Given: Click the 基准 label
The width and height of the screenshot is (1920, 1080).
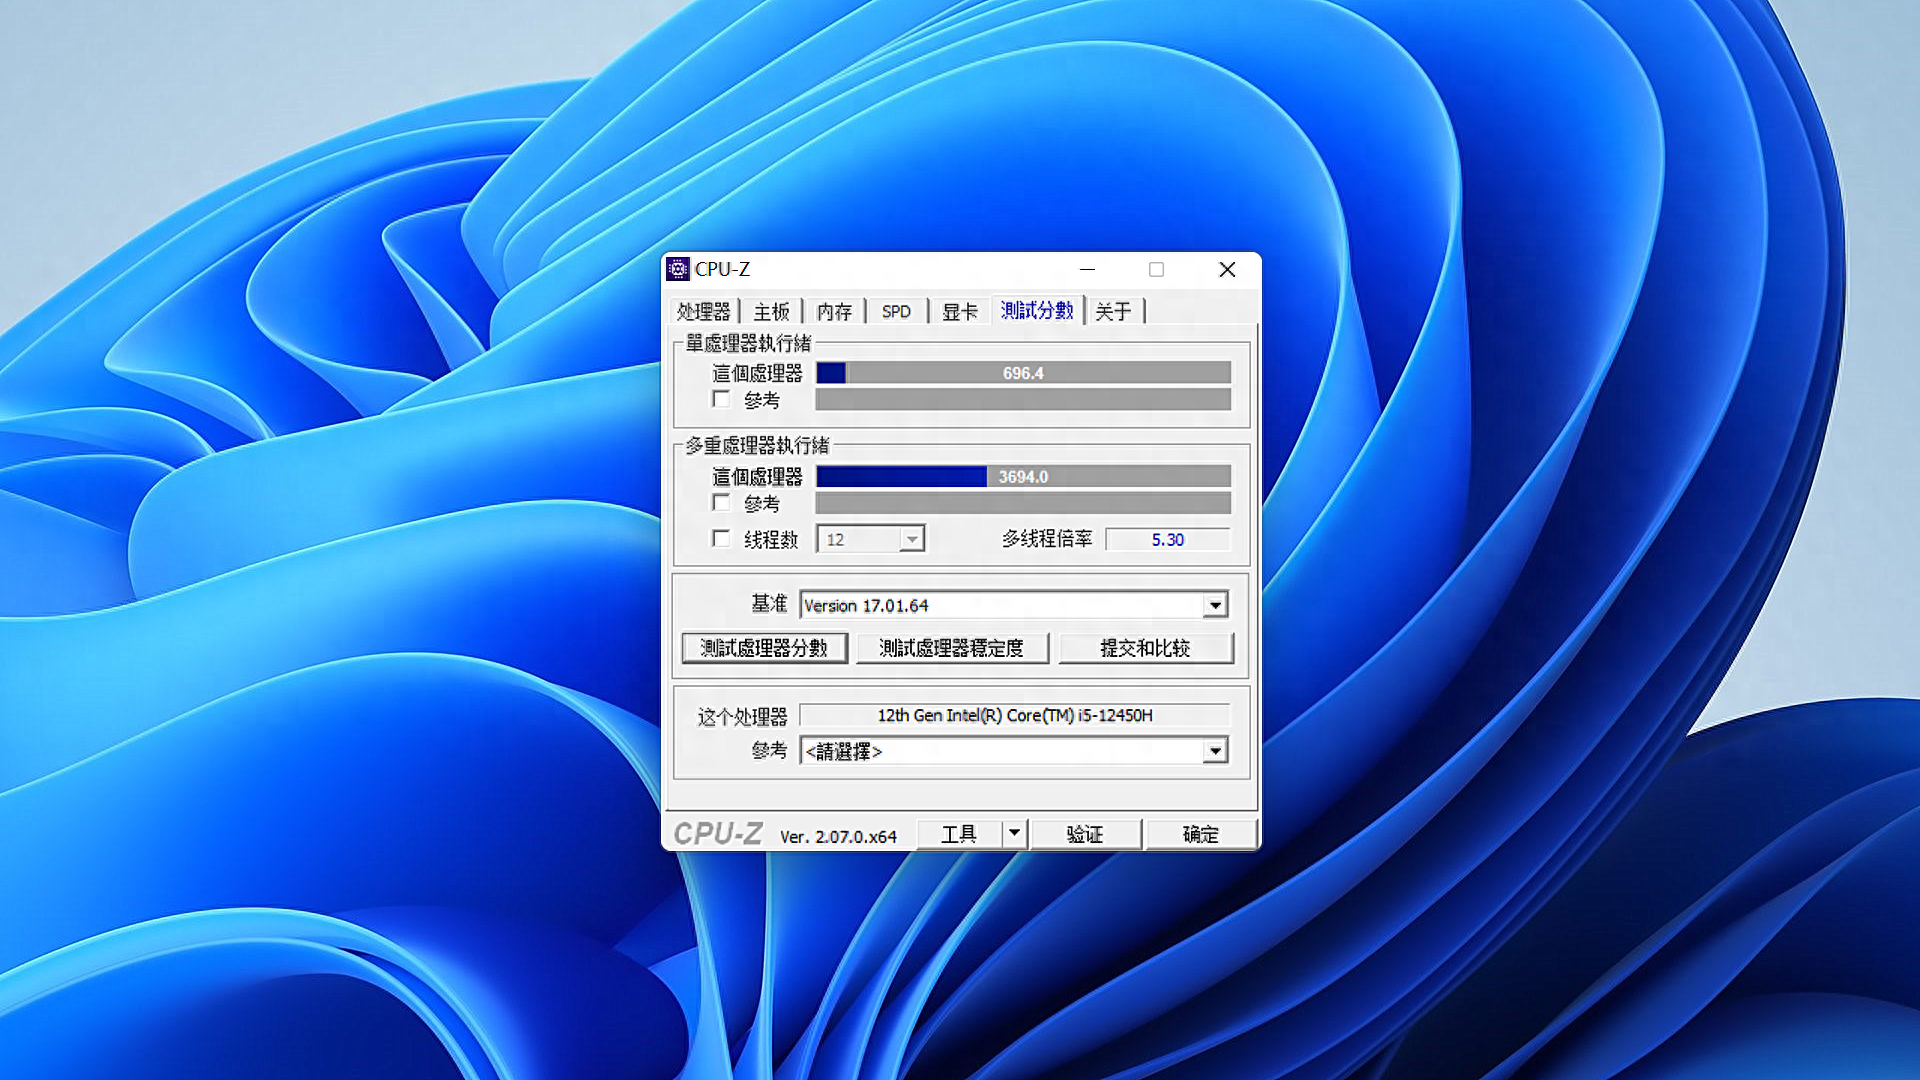Looking at the screenshot, I should [x=769, y=604].
